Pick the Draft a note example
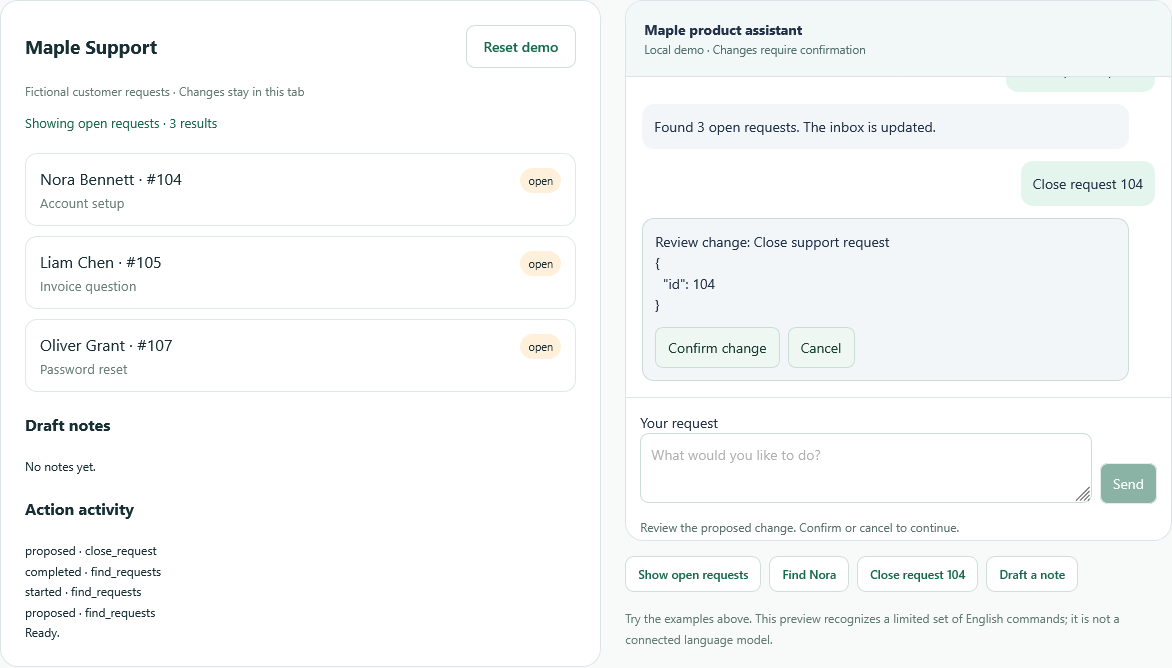 1031,575
